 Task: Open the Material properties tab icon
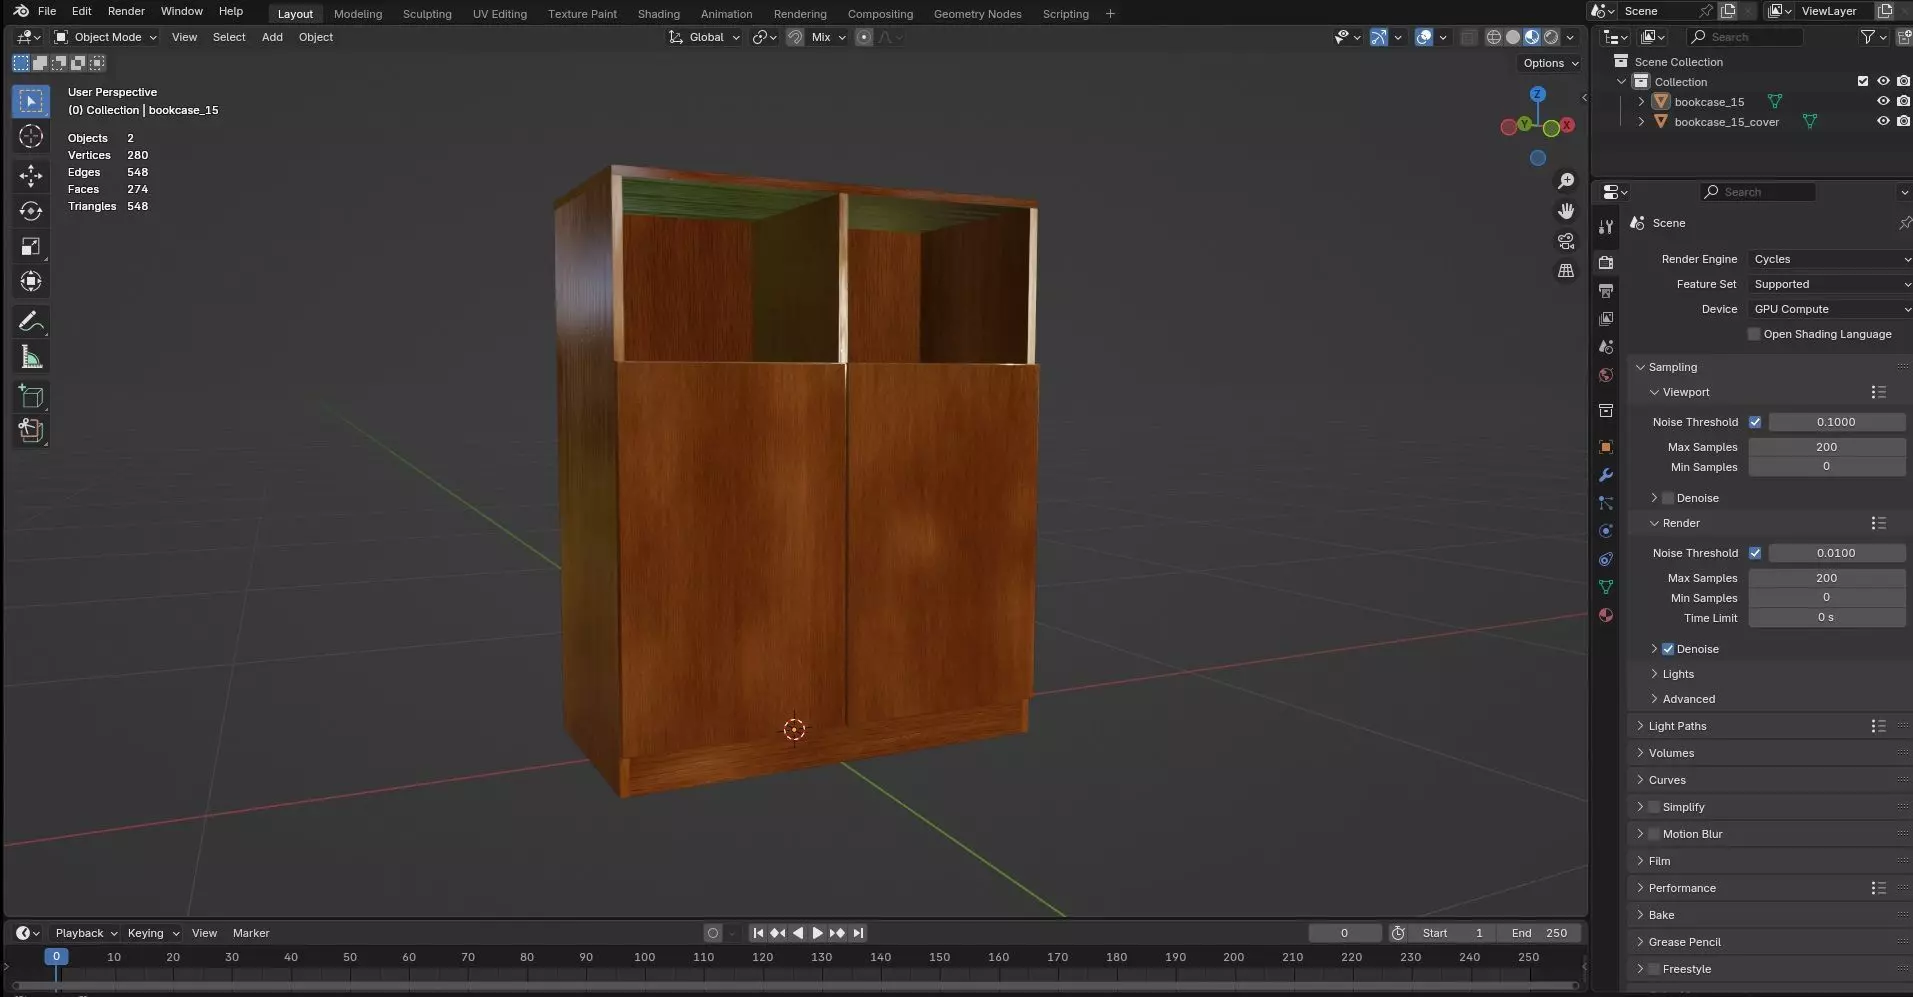tap(1606, 615)
